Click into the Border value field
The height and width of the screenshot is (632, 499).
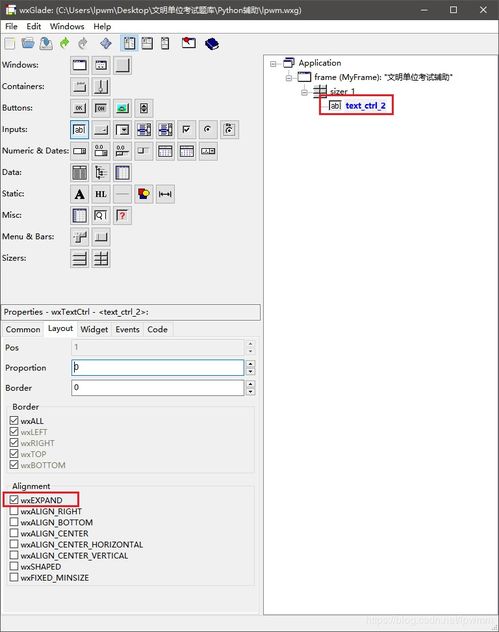coord(158,387)
